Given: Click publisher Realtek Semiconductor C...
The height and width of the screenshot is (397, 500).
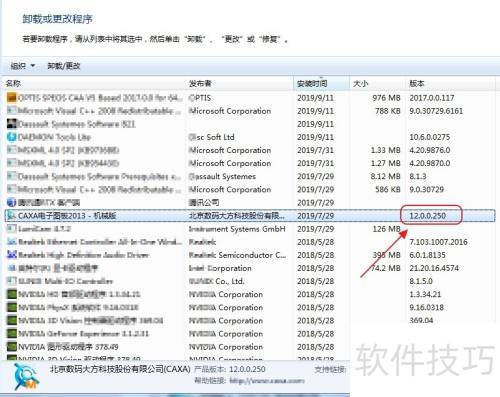Looking at the screenshot, I should pos(237,255).
